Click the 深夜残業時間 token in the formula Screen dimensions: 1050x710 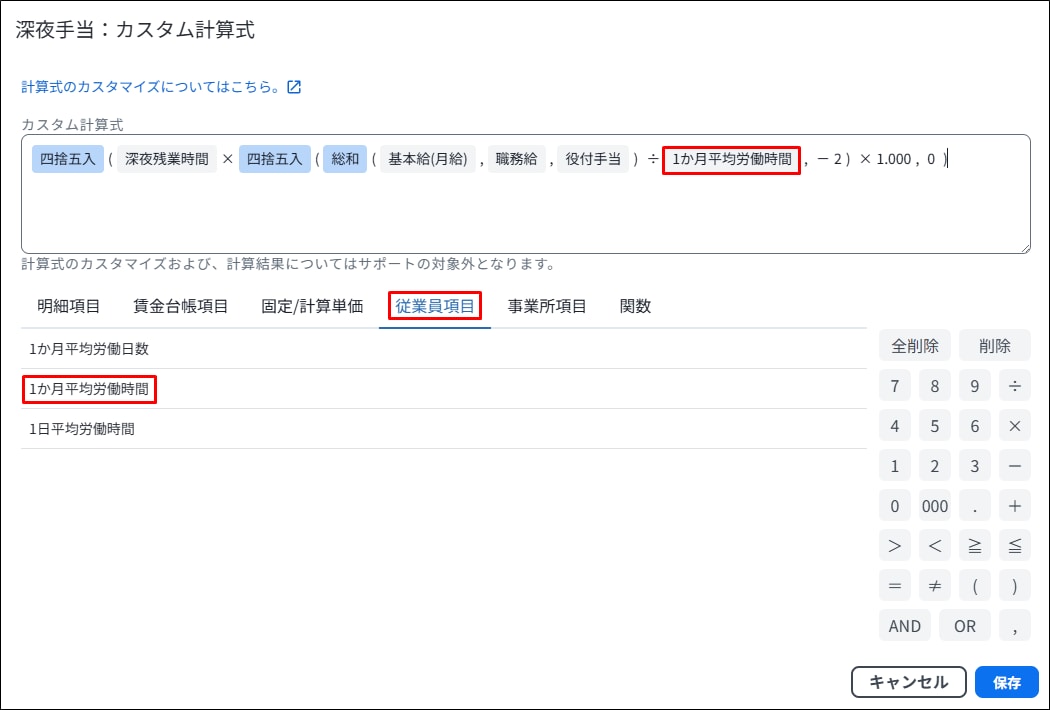point(167,159)
